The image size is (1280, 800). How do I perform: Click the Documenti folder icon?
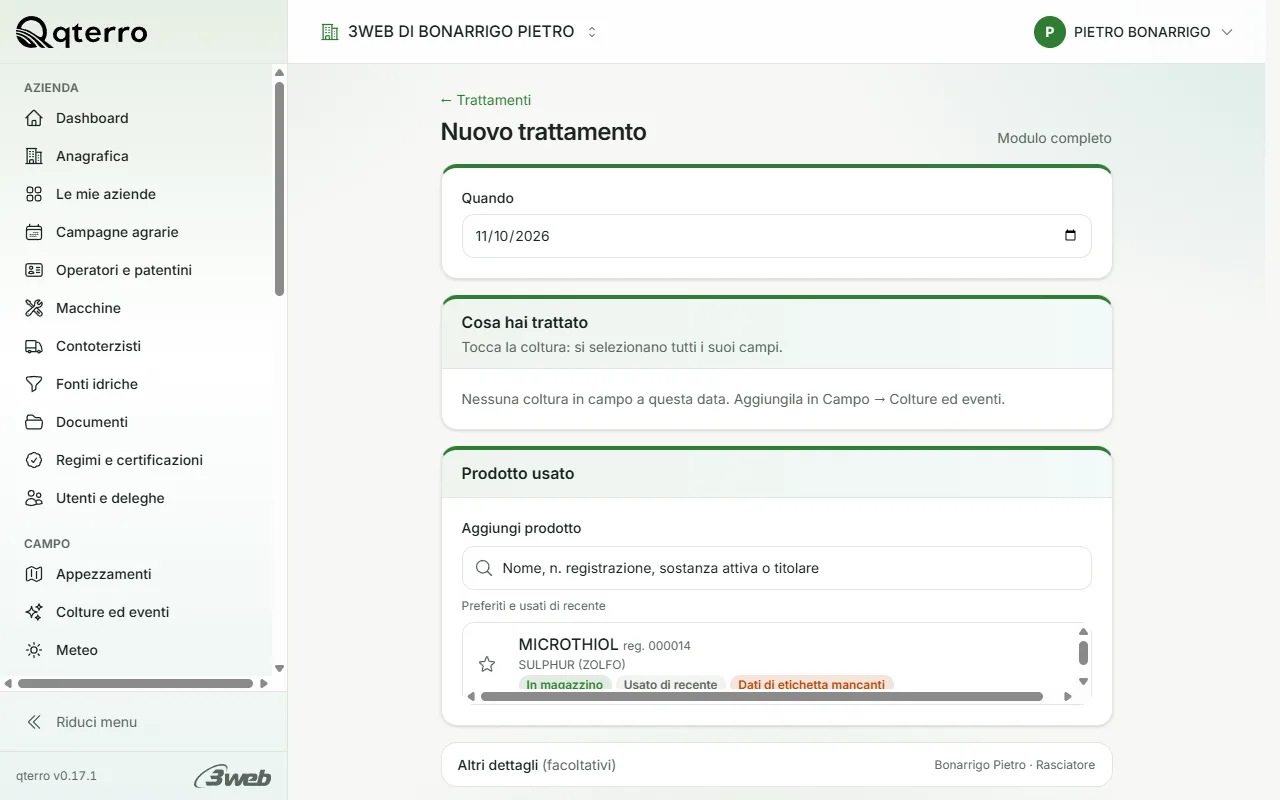[34, 422]
